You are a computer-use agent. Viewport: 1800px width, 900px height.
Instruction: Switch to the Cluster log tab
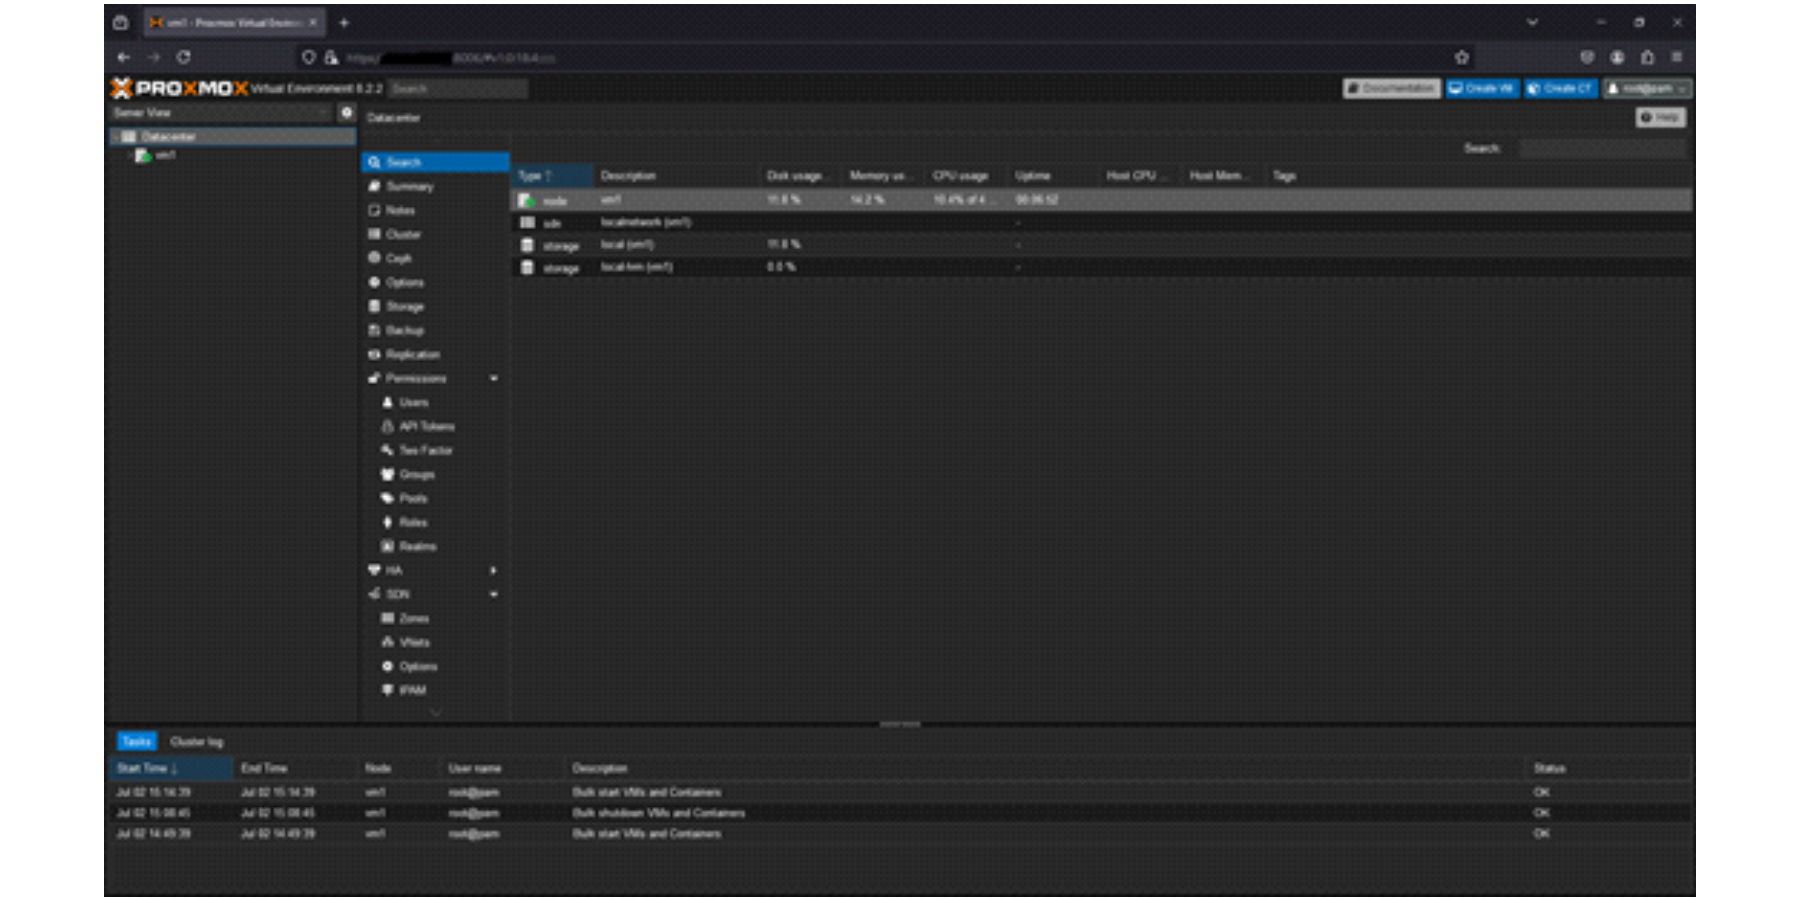[x=197, y=742]
